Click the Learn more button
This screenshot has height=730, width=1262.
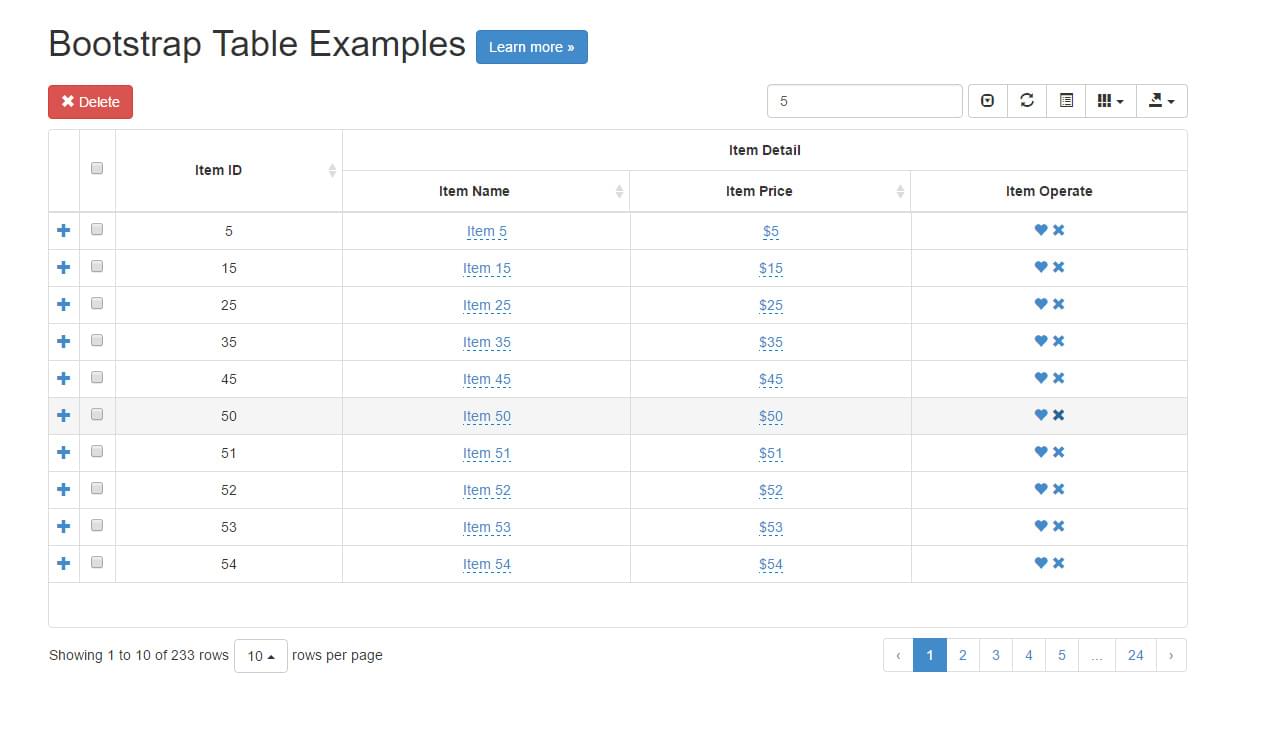coord(532,47)
